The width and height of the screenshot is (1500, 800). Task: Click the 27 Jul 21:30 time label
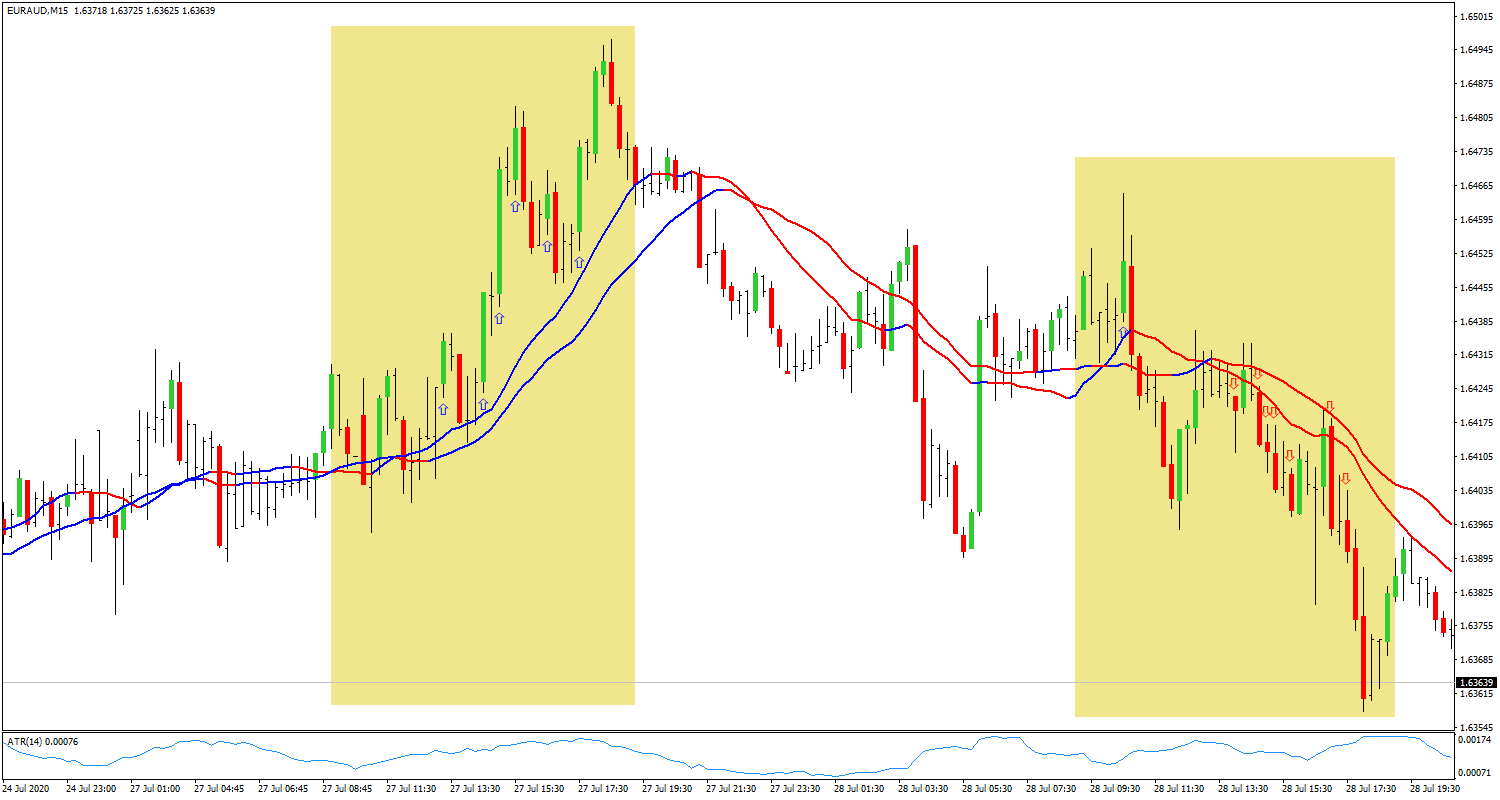pos(732,789)
